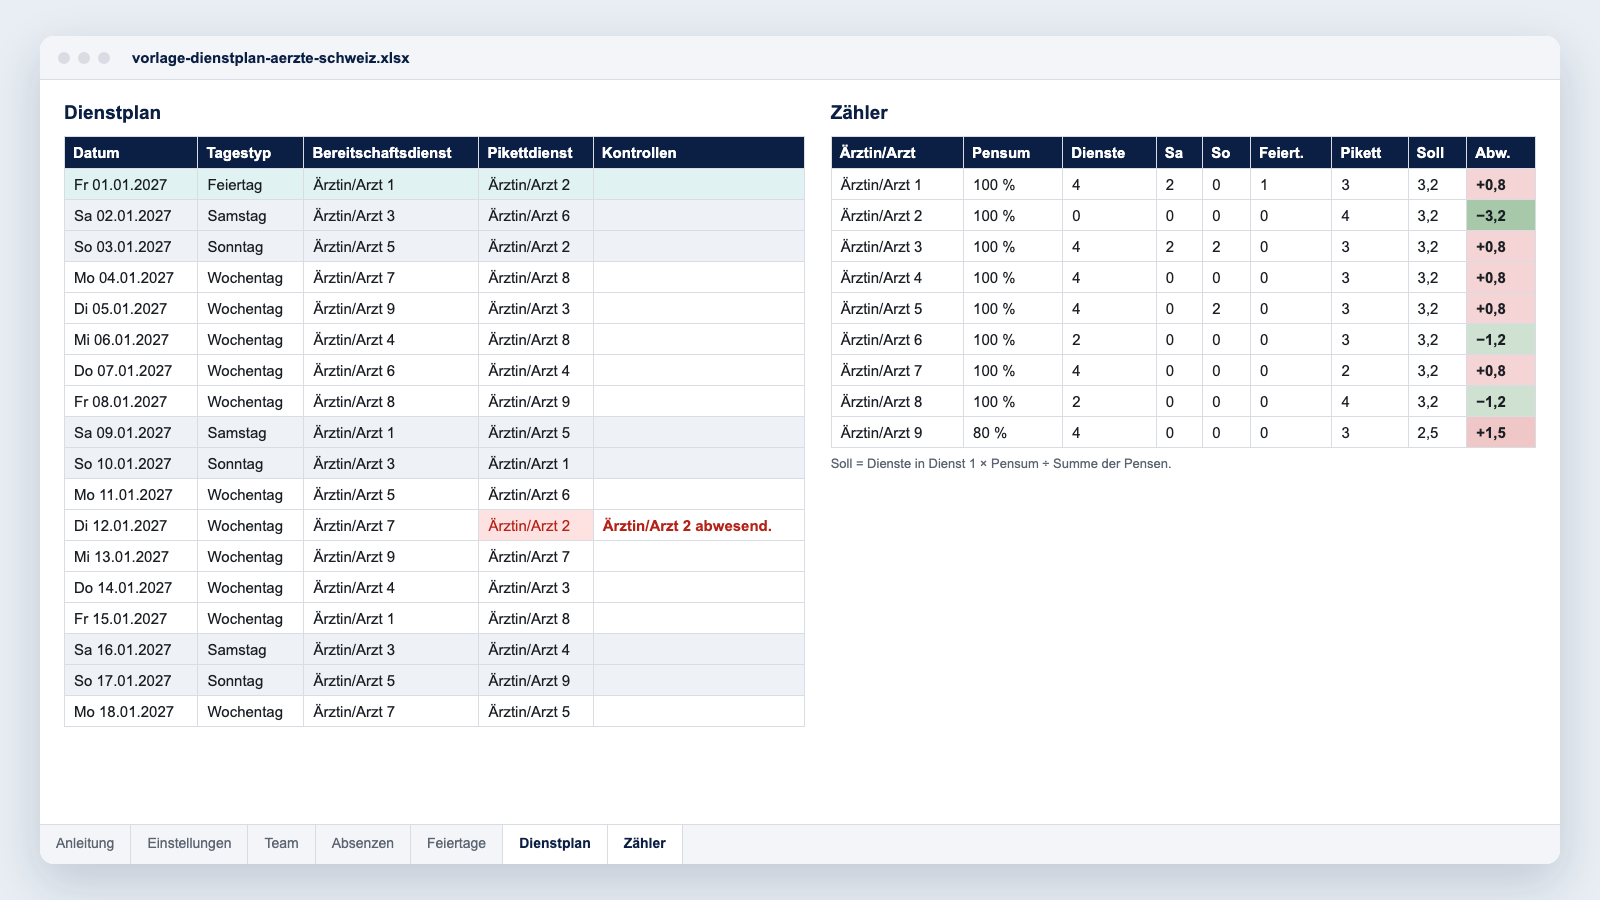
Task: Select the Absenzen sheet tab
Action: click(362, 843)
